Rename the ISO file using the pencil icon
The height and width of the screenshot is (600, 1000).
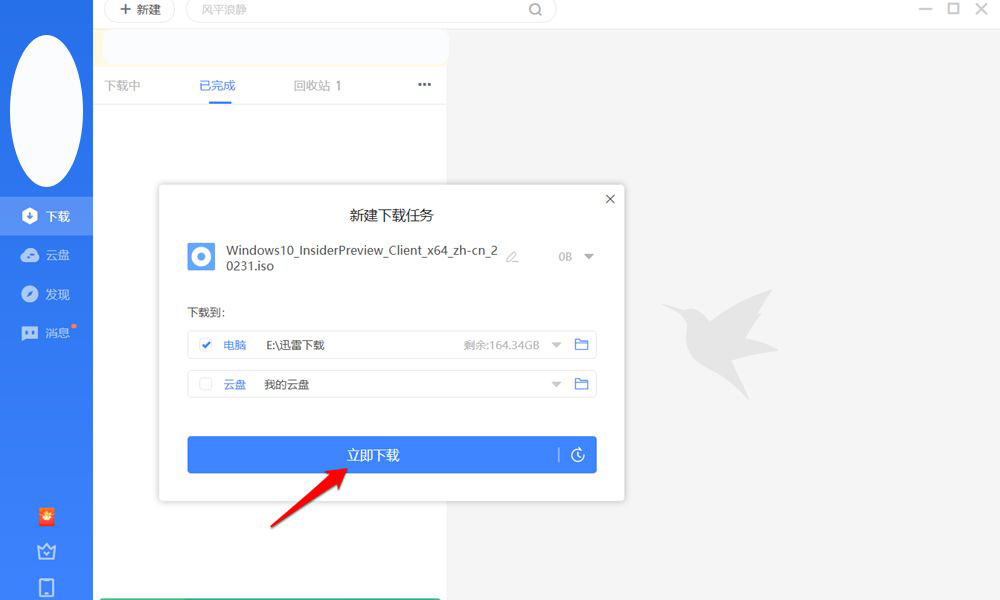pyautogui.click(x=511, y=257)
